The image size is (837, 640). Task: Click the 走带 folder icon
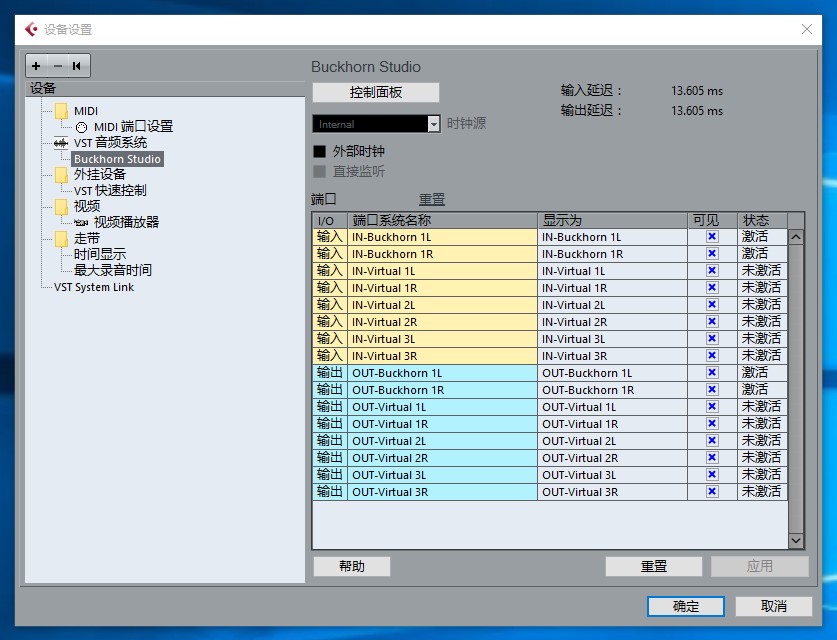tap(61, 239)
